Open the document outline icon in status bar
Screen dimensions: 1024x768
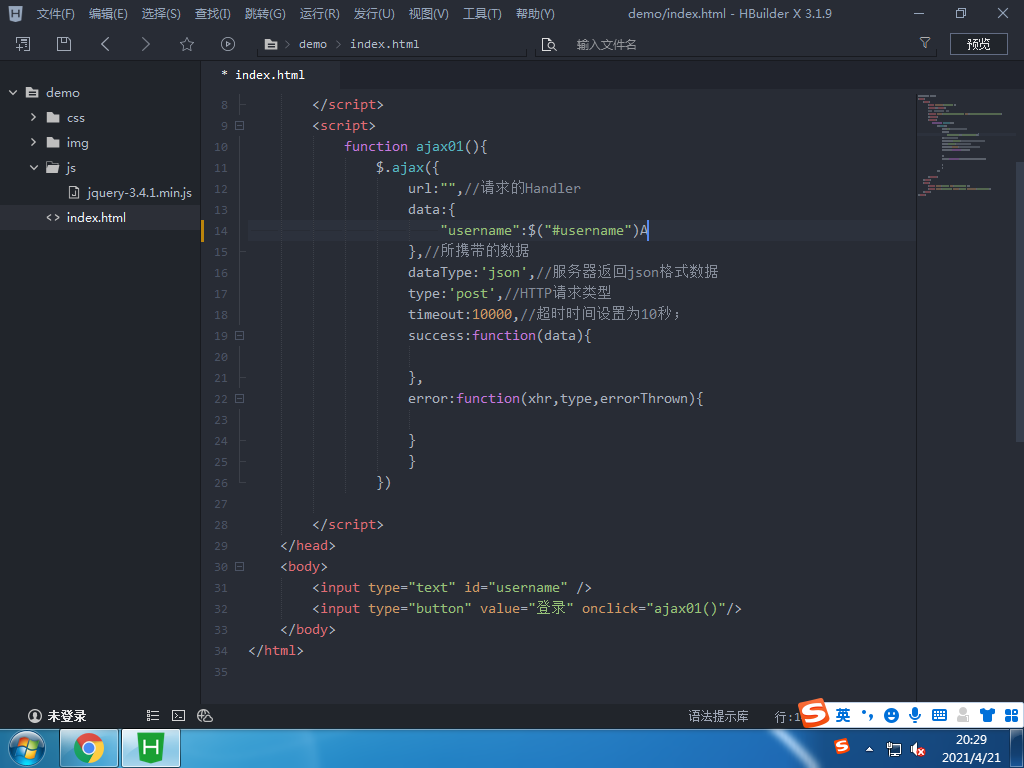coord(153,716)
